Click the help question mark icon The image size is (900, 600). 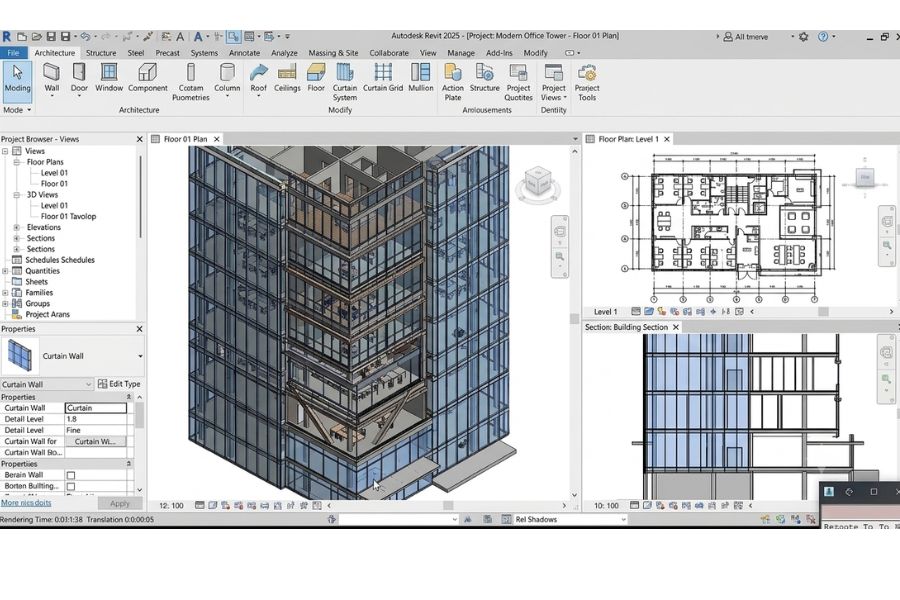click(823, 36)
